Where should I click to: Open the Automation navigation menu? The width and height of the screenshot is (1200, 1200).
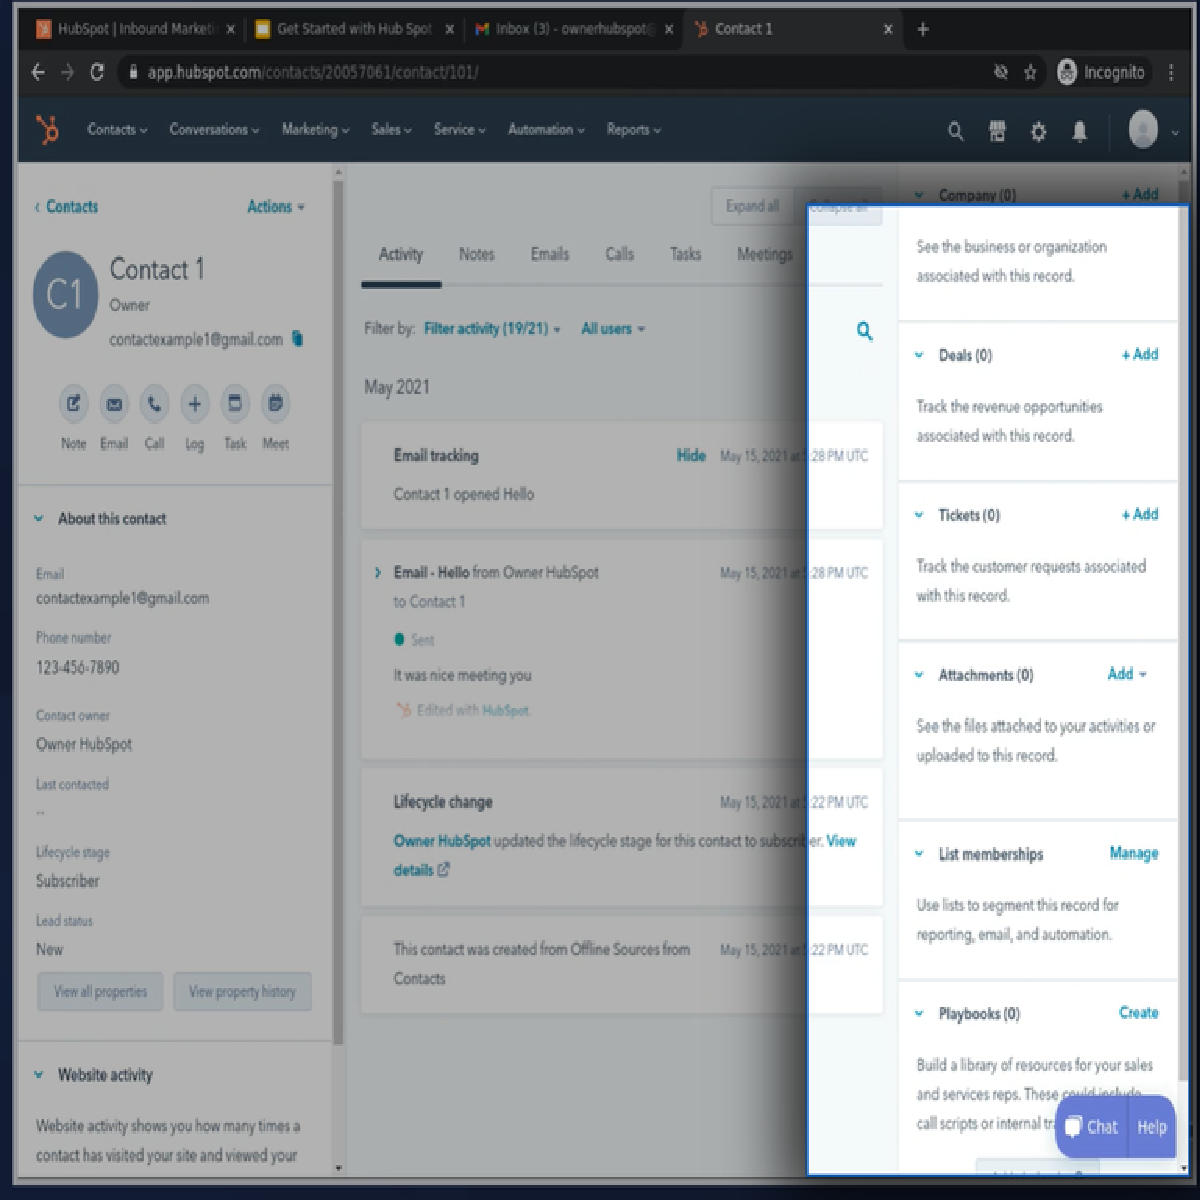click(x=546, y=130)
